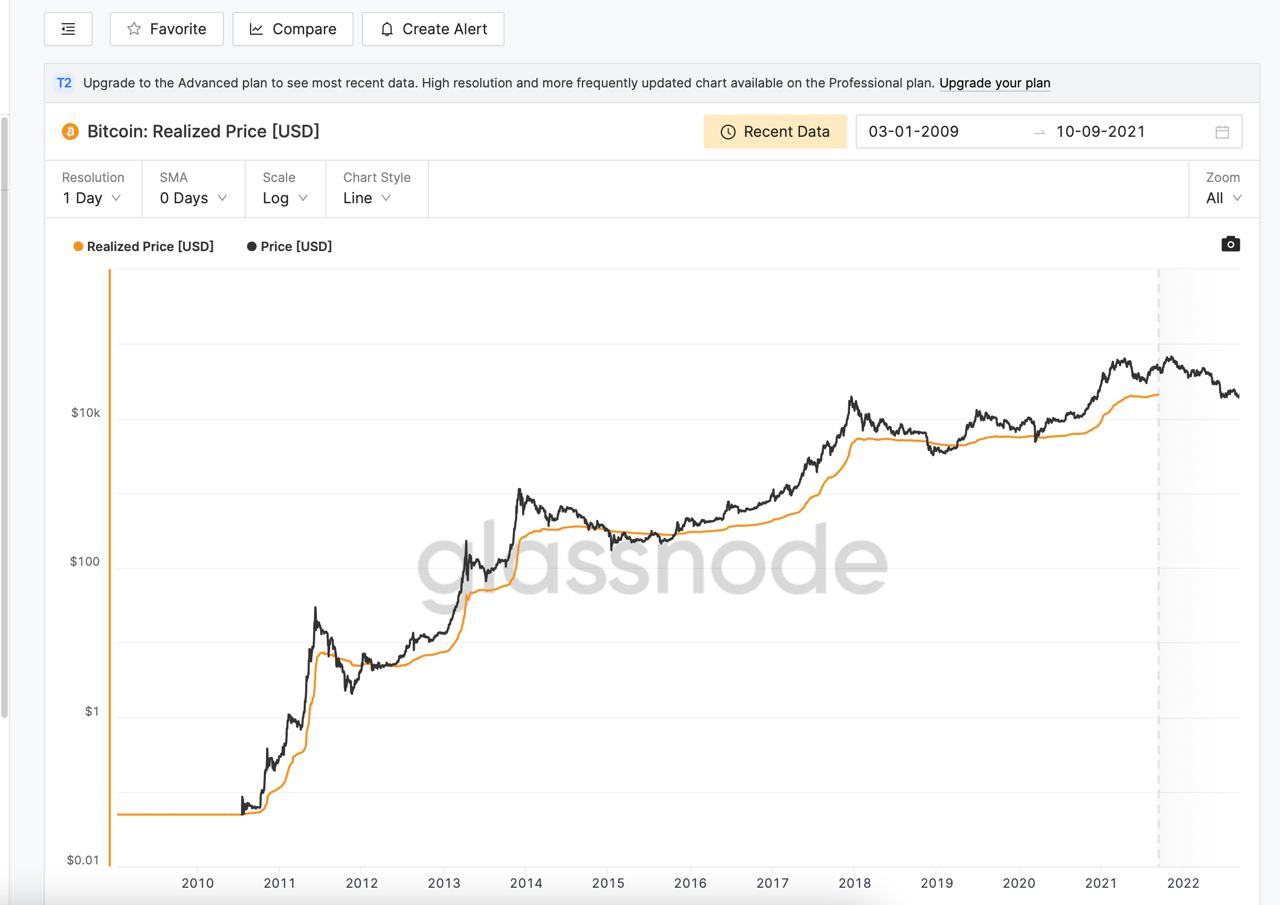The image size is (1280, 905).
Task: Click the star Favorite button
Action: 166,29
